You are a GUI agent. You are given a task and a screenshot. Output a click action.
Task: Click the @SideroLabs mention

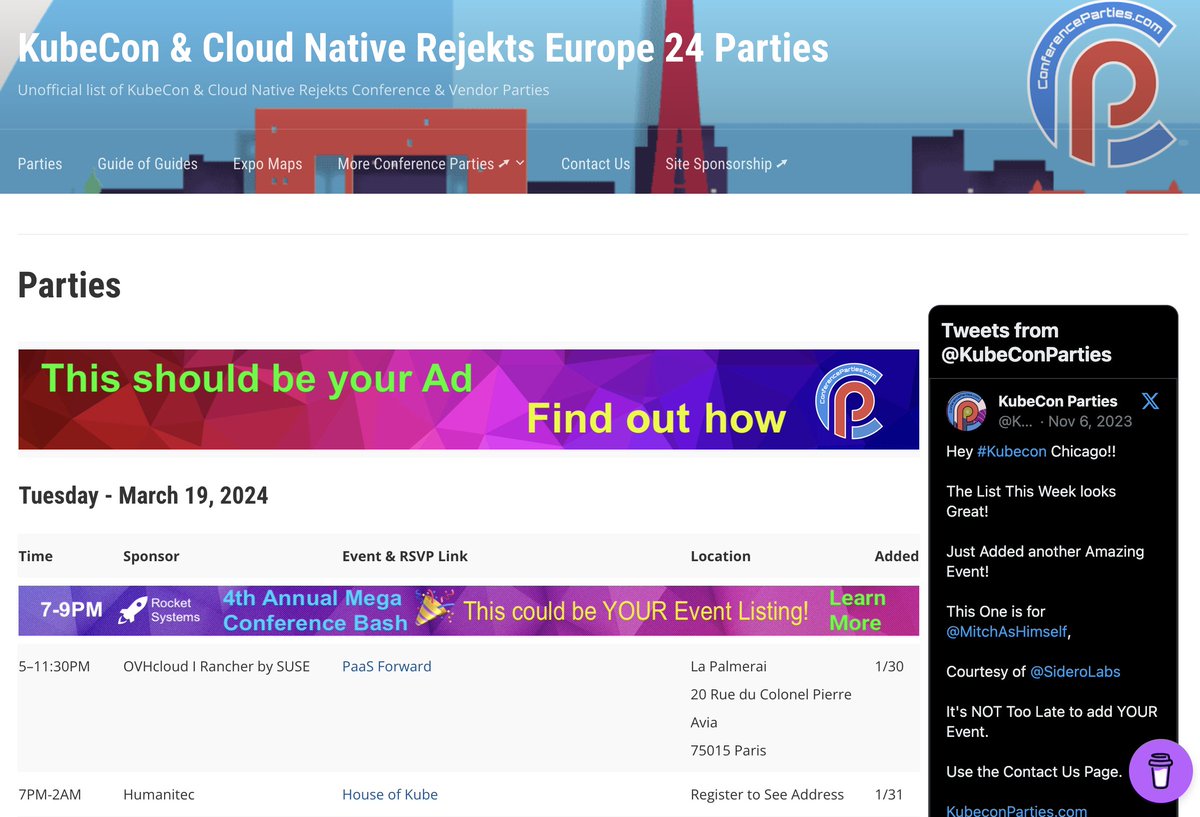tap(1075, 671)
